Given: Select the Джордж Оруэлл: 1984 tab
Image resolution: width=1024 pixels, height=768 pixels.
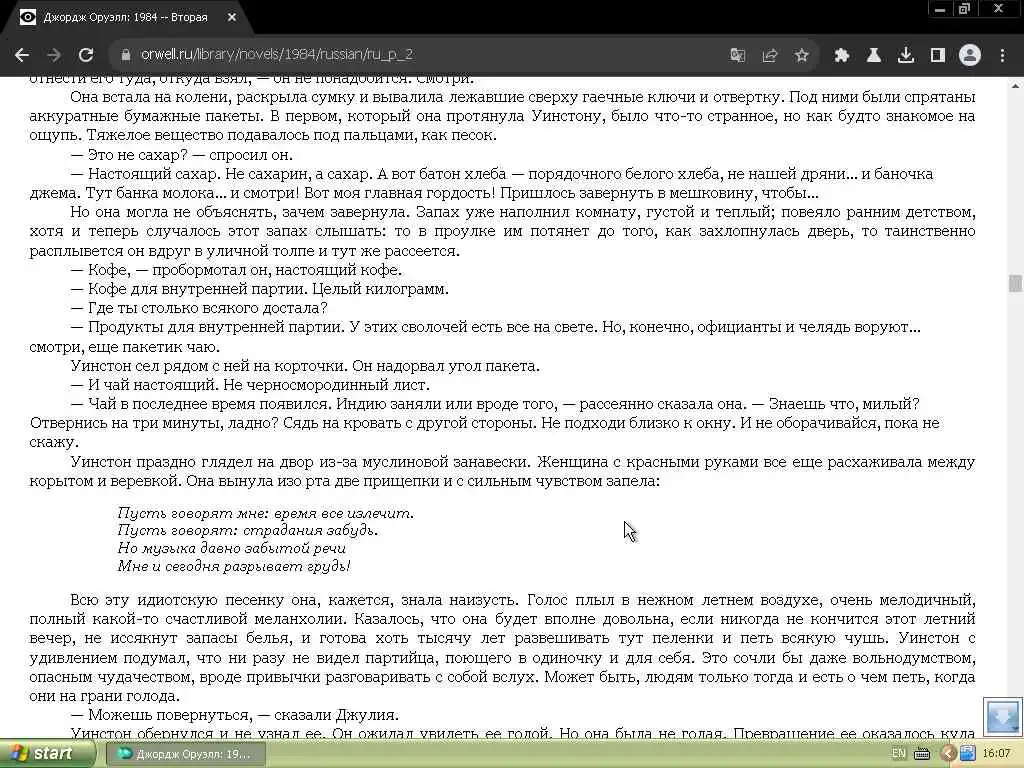Looking at the screenshot, I should tap(125, 18).
